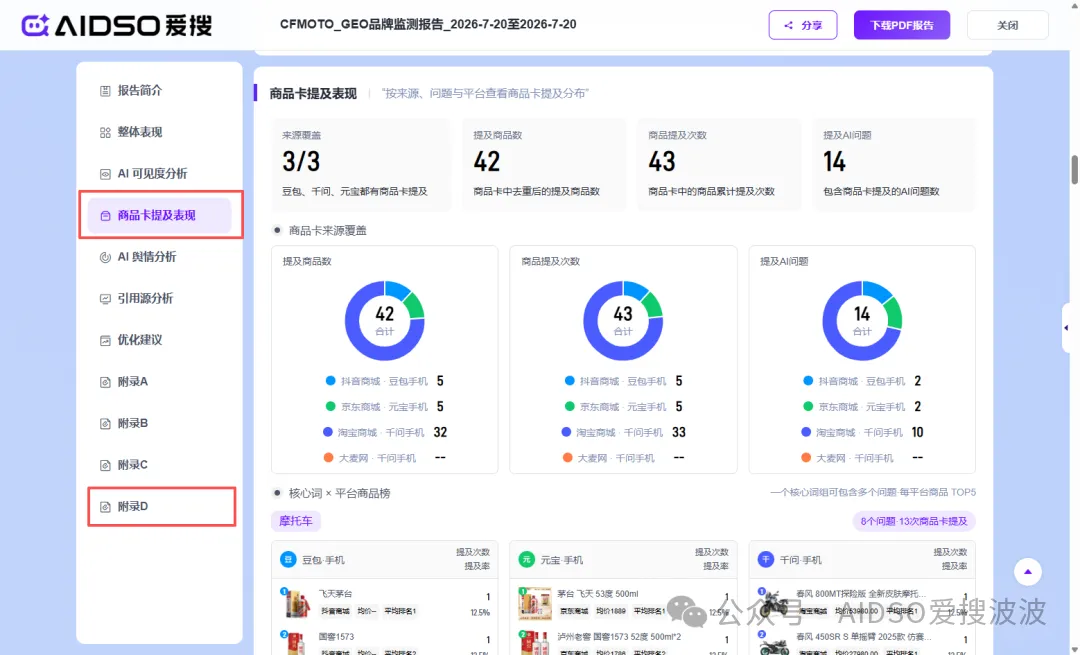1080x655 pixels.
Task: Click the 附录D document icon
Action: tap(105, 506)
